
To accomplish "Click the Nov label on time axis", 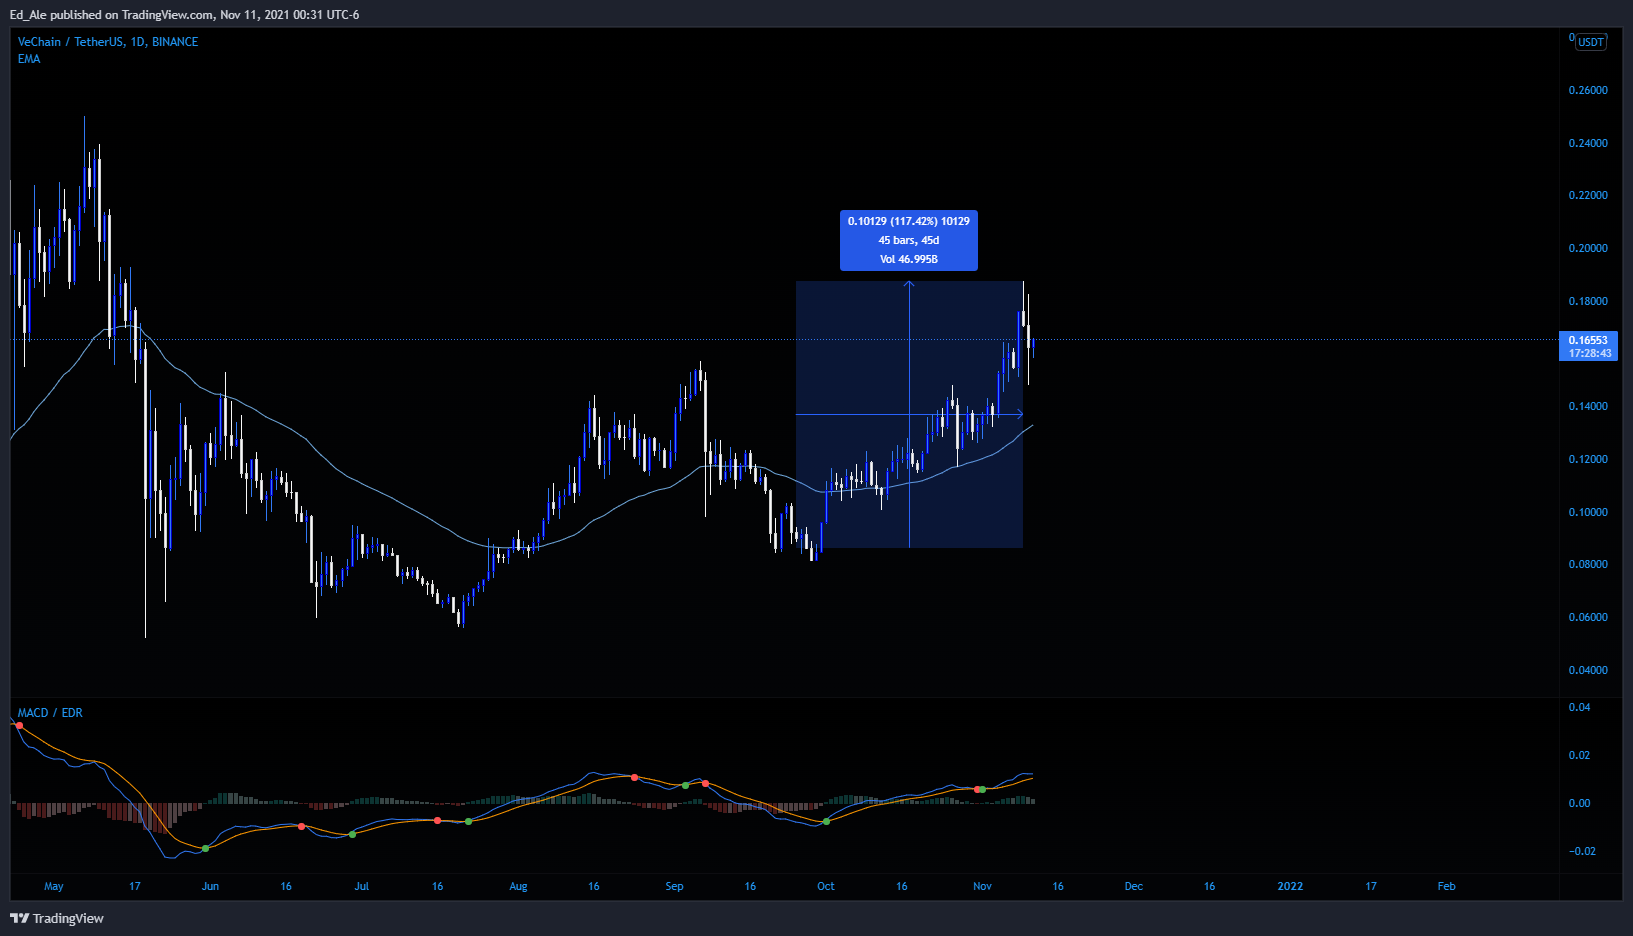I will coord(983,886).
